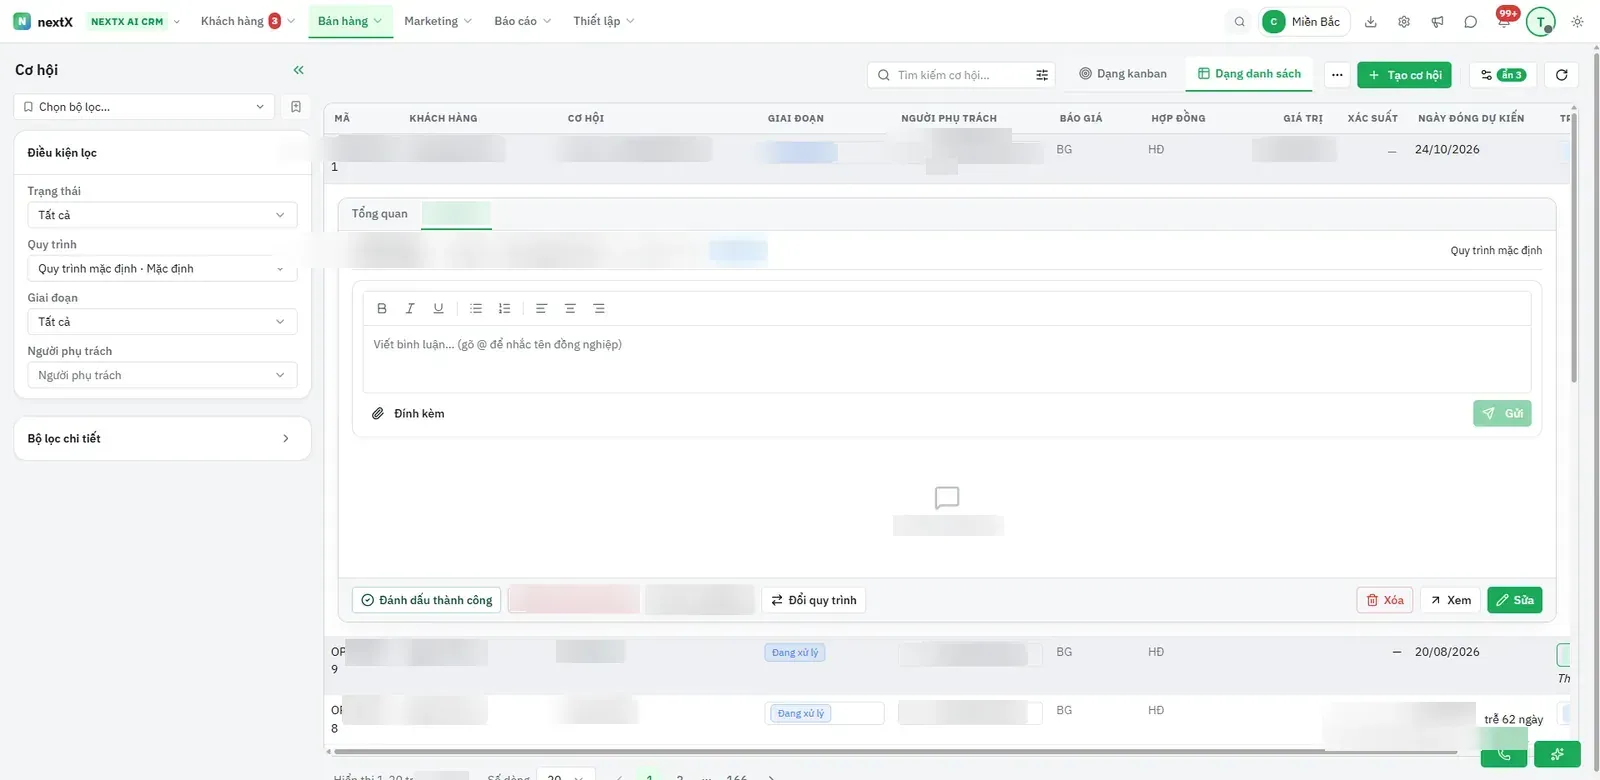Insert numbered list in comment

click(x=504, y=309)
